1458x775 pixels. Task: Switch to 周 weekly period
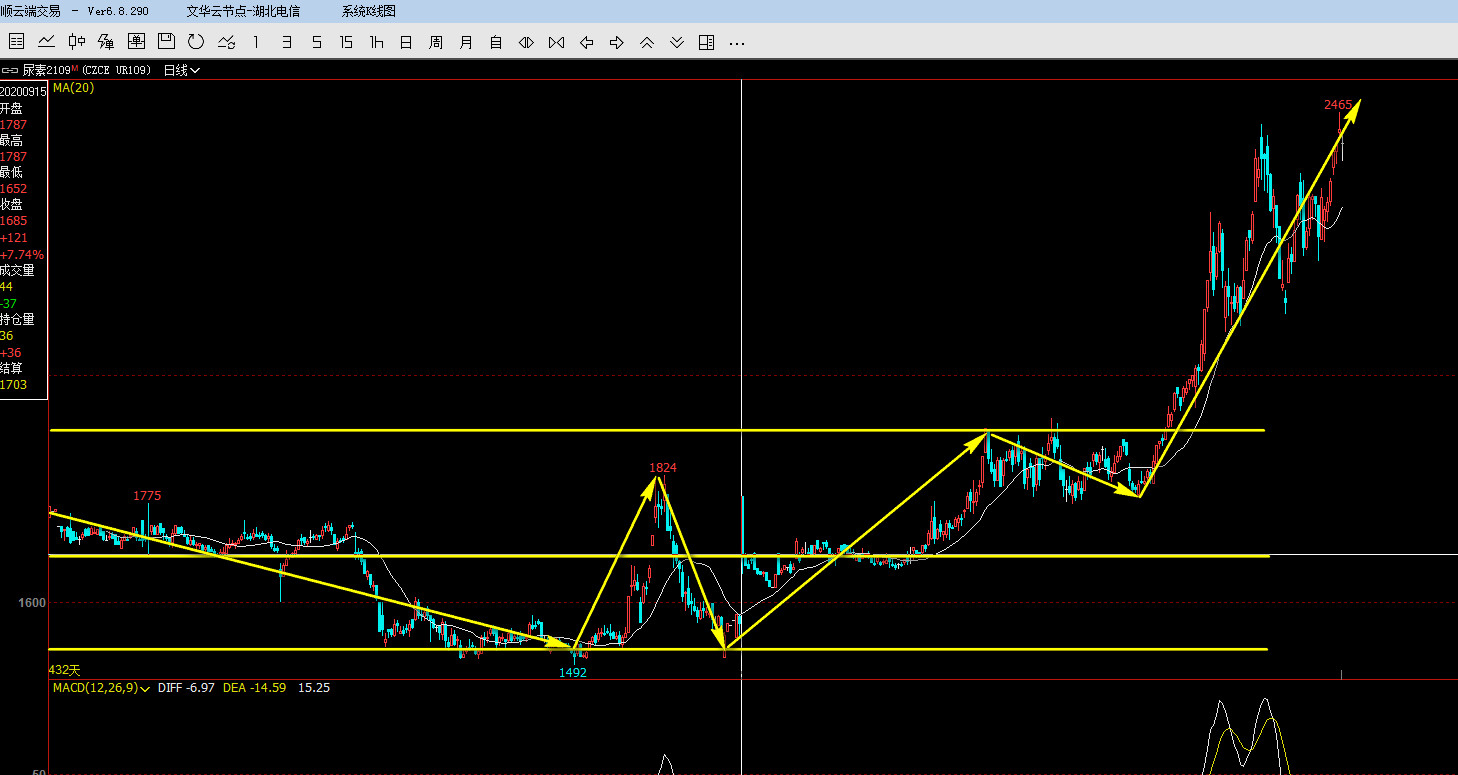point(436,42)
